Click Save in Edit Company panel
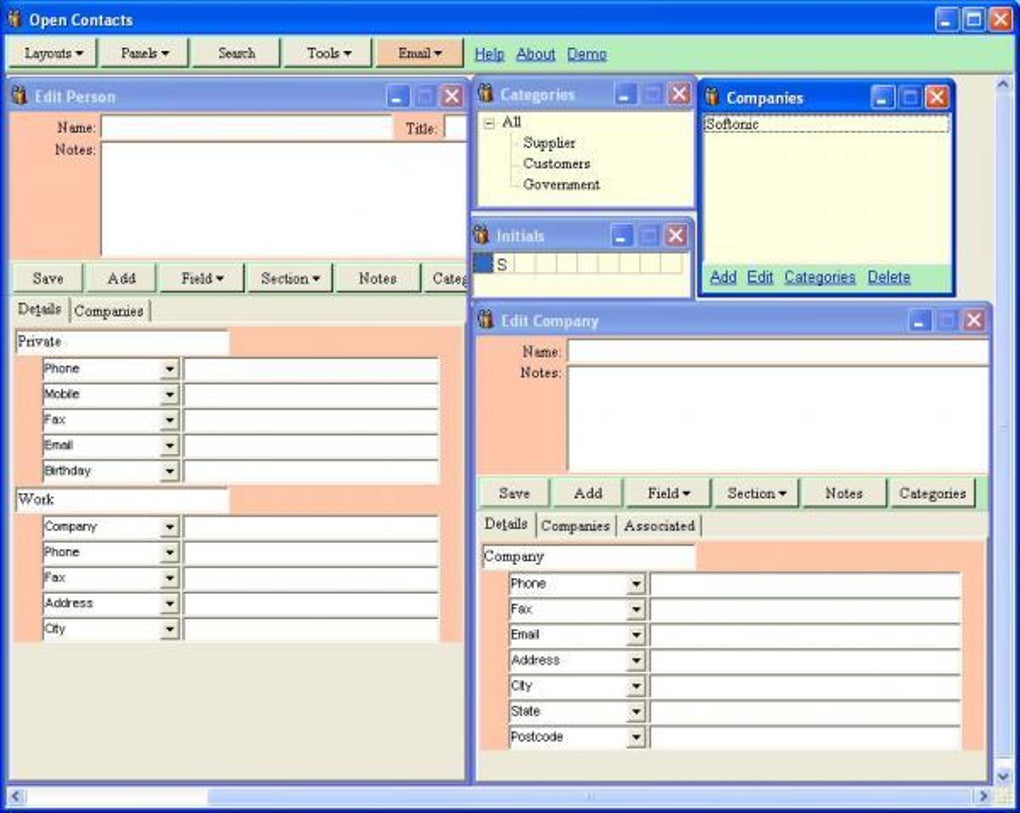 pos(515,493)
